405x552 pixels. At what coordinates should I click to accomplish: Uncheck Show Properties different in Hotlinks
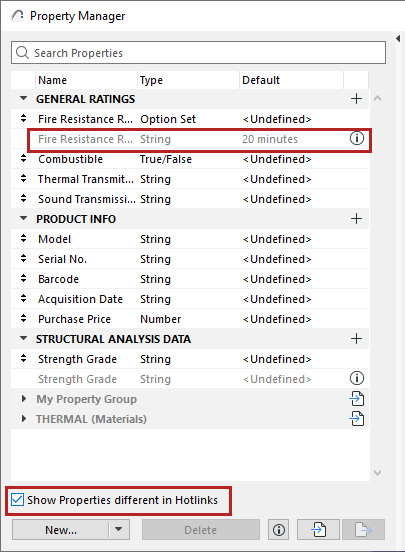point(17,500)
